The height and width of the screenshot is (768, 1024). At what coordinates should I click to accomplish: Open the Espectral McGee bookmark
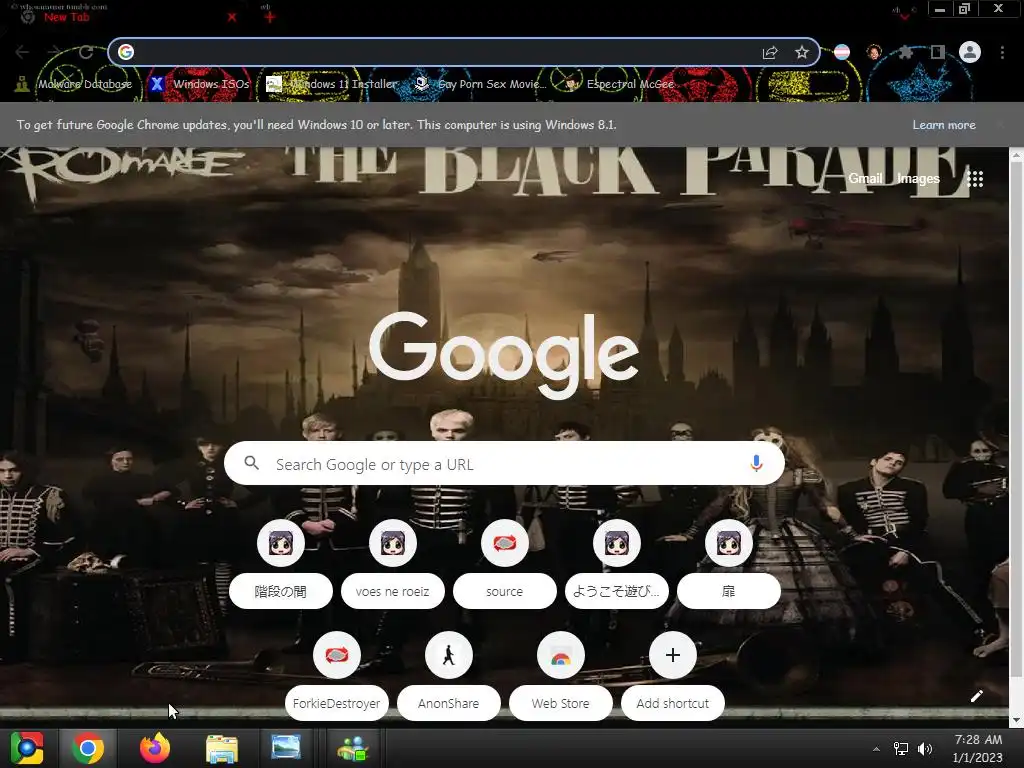(x=619, y=84)
